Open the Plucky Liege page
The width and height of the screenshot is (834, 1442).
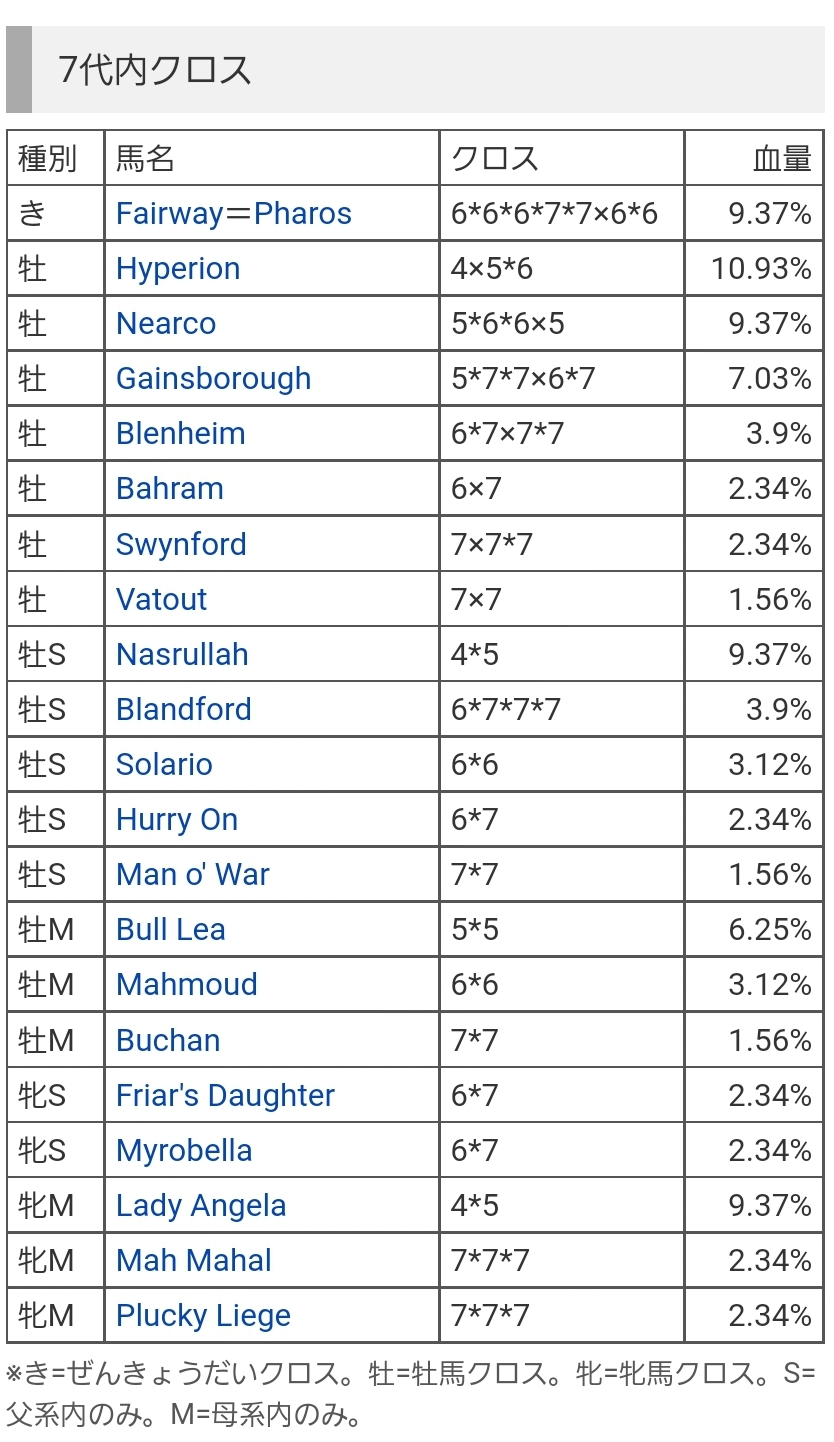pos(204,1316)
